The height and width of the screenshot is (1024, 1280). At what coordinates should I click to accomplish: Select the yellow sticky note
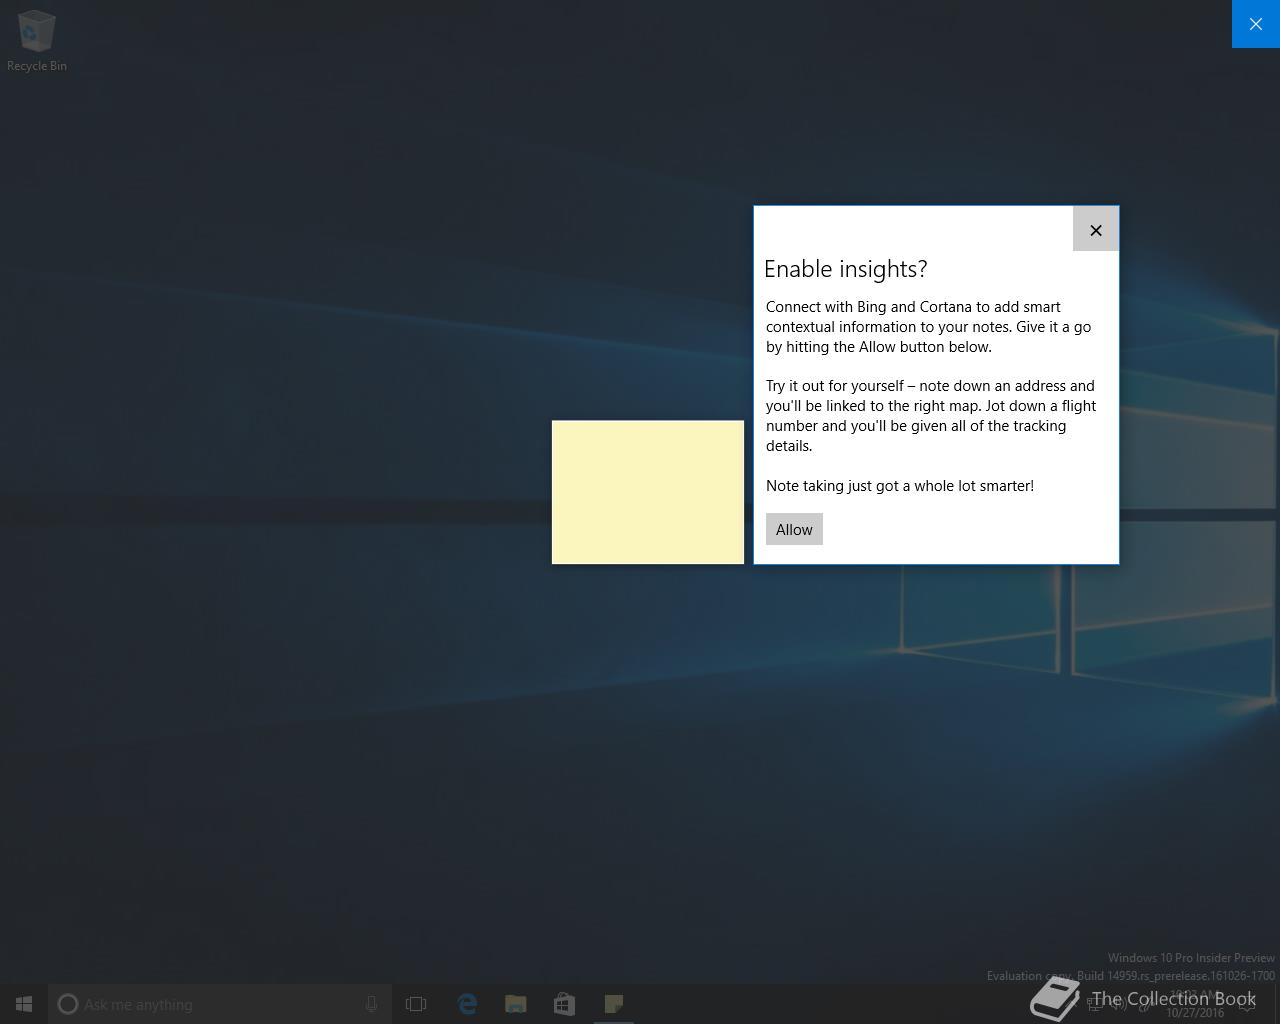648,492
